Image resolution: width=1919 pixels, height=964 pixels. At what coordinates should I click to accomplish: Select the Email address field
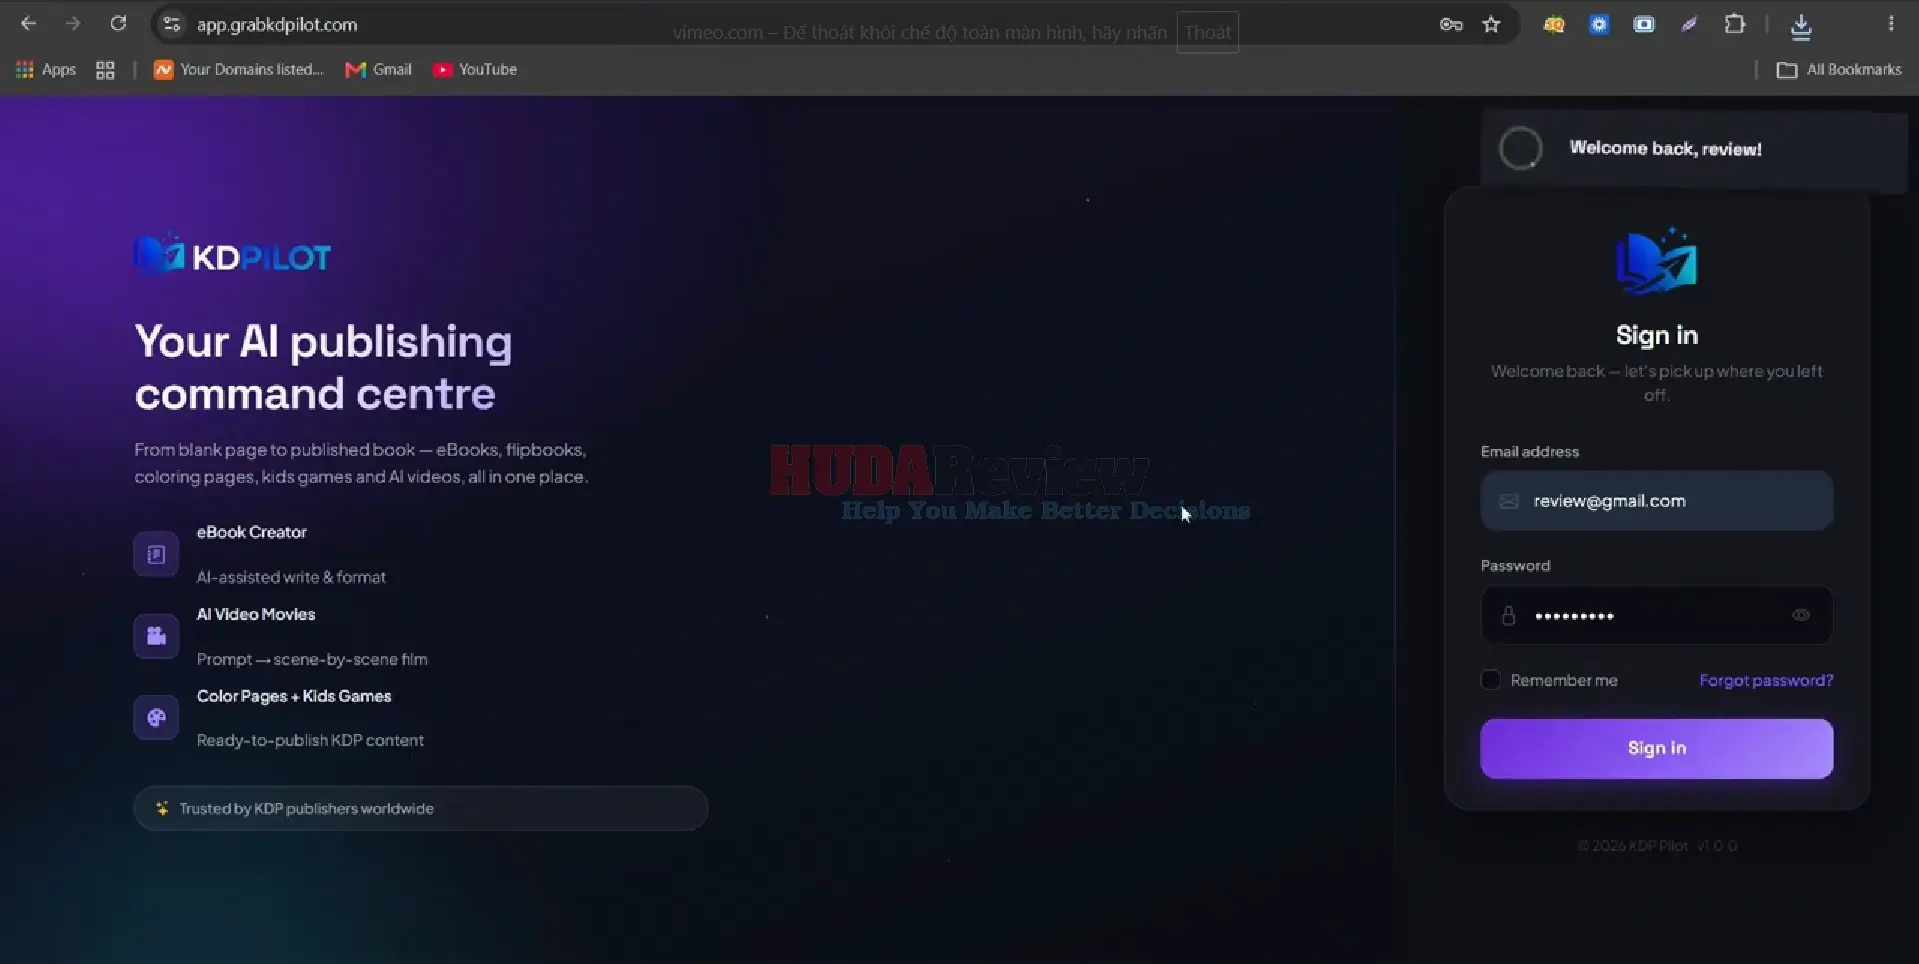(1656, 501)
